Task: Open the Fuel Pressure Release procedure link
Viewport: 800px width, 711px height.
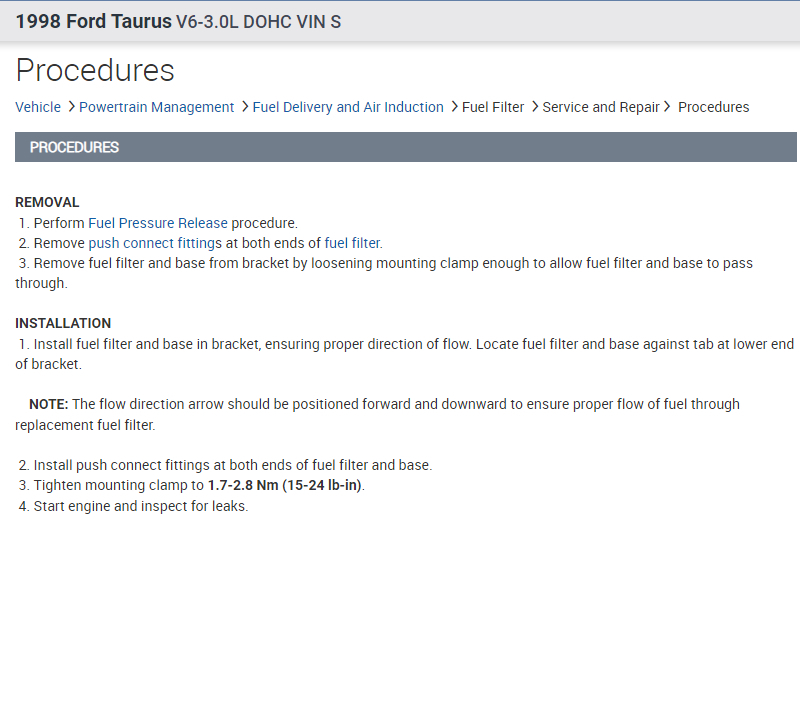Action: point(158,223)
